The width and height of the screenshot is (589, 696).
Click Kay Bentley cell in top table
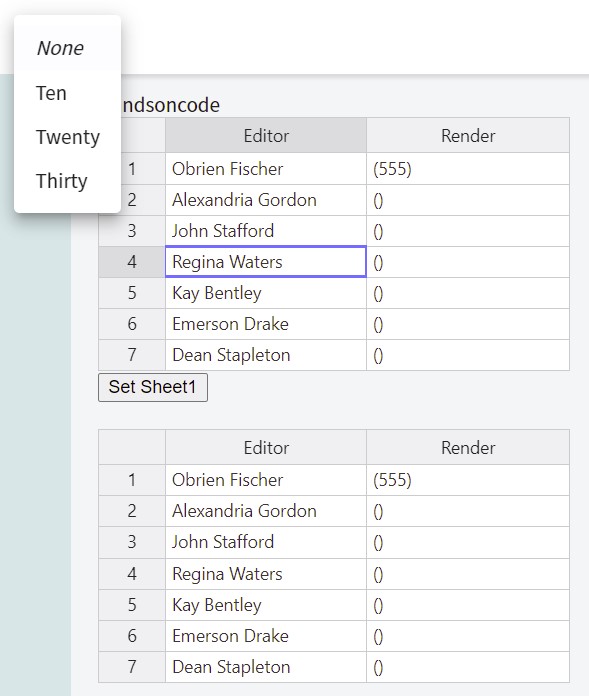click(x=266, y=293)
